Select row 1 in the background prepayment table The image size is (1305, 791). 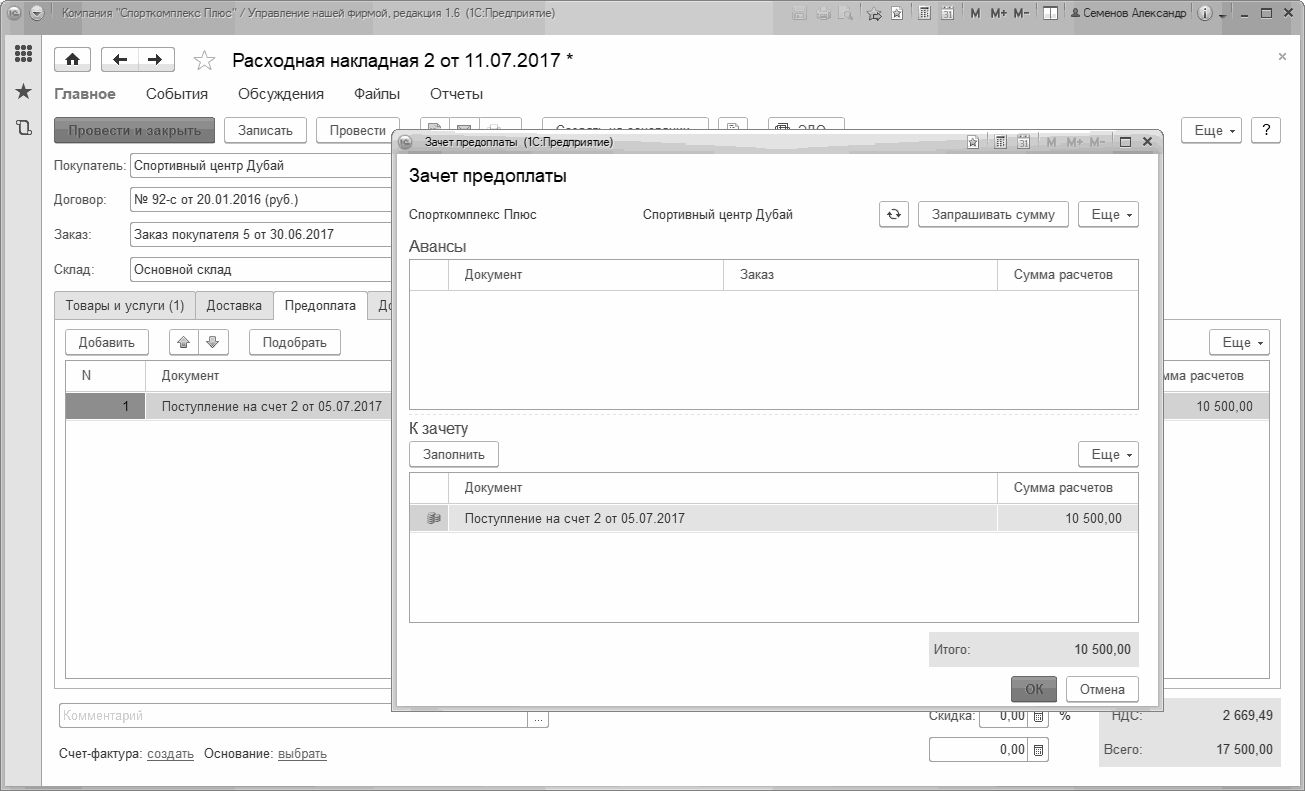(228, 406)
